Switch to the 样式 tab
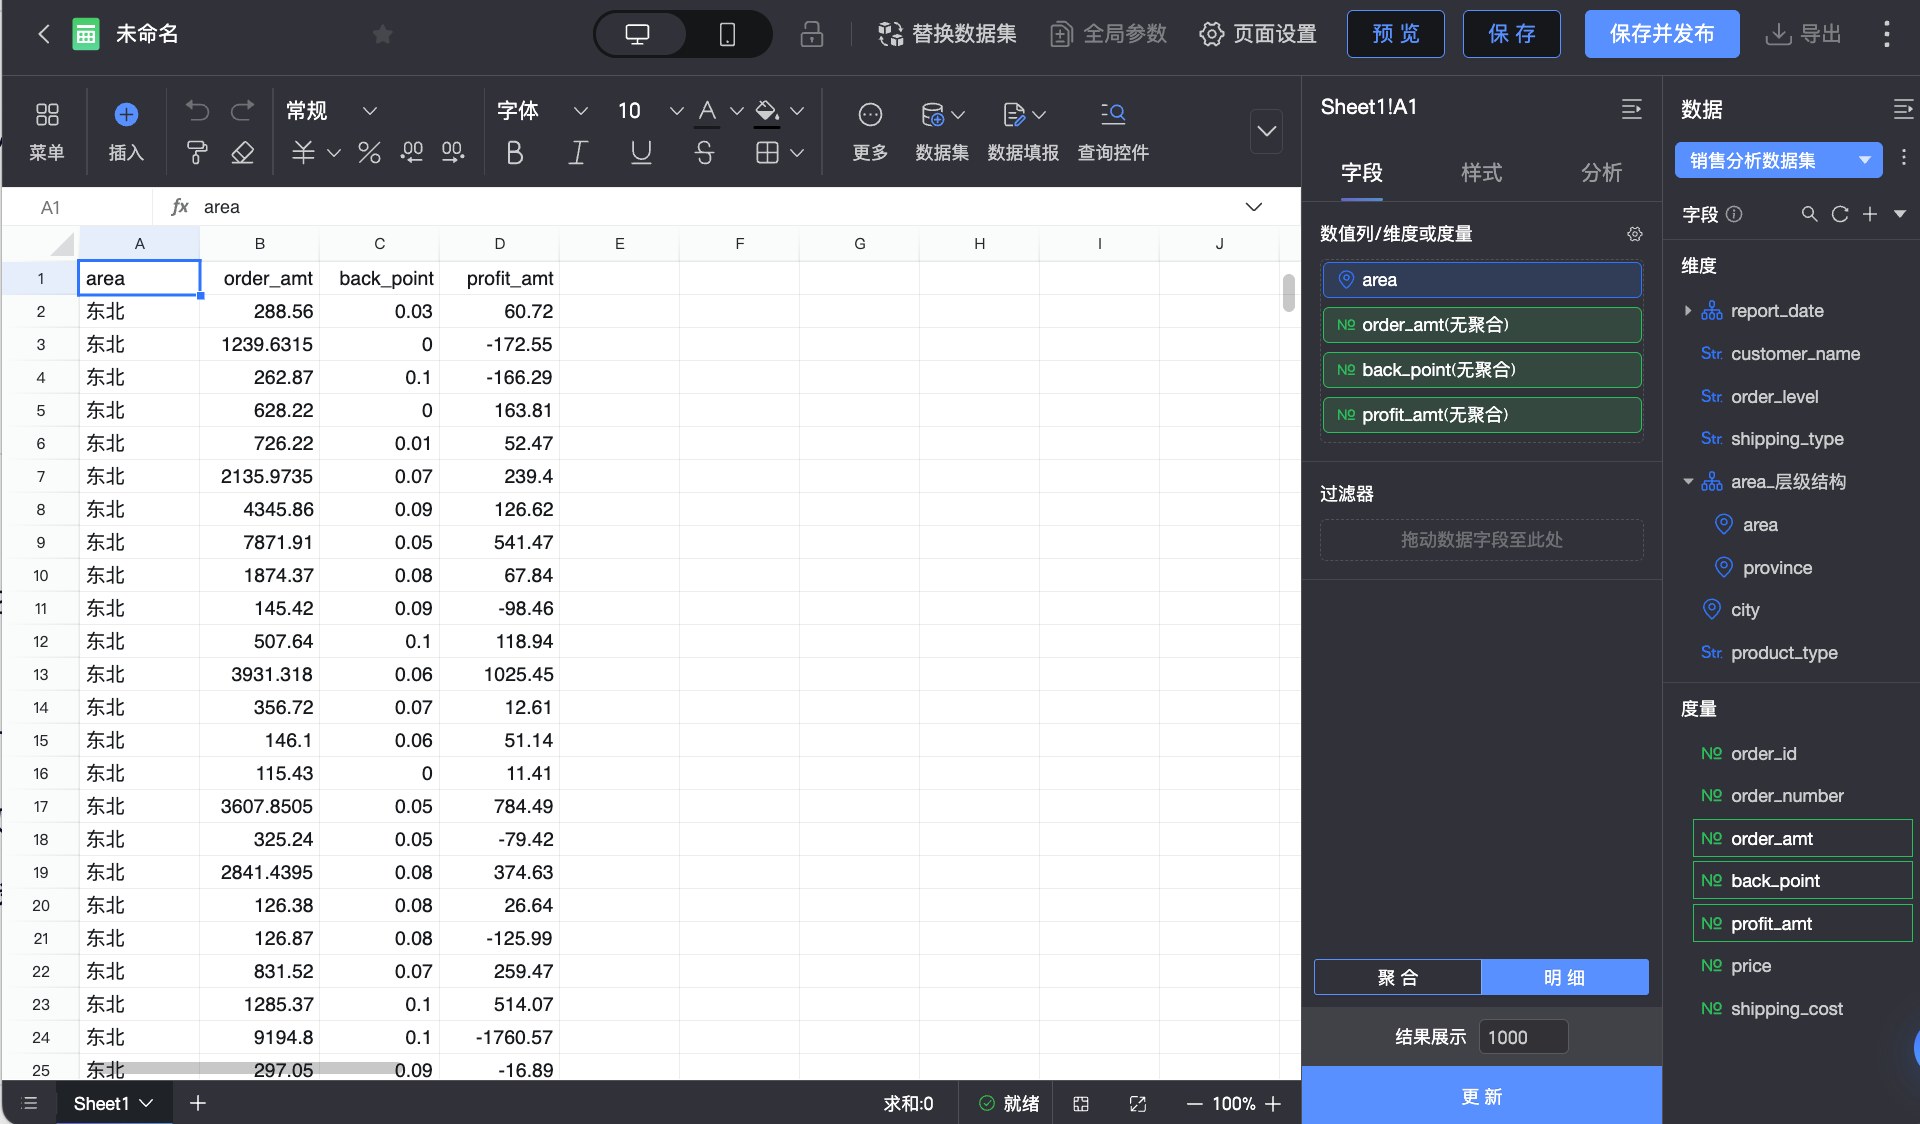Image resolution: width=1920 pixels, height=1124 pixels. [1481, 172]
